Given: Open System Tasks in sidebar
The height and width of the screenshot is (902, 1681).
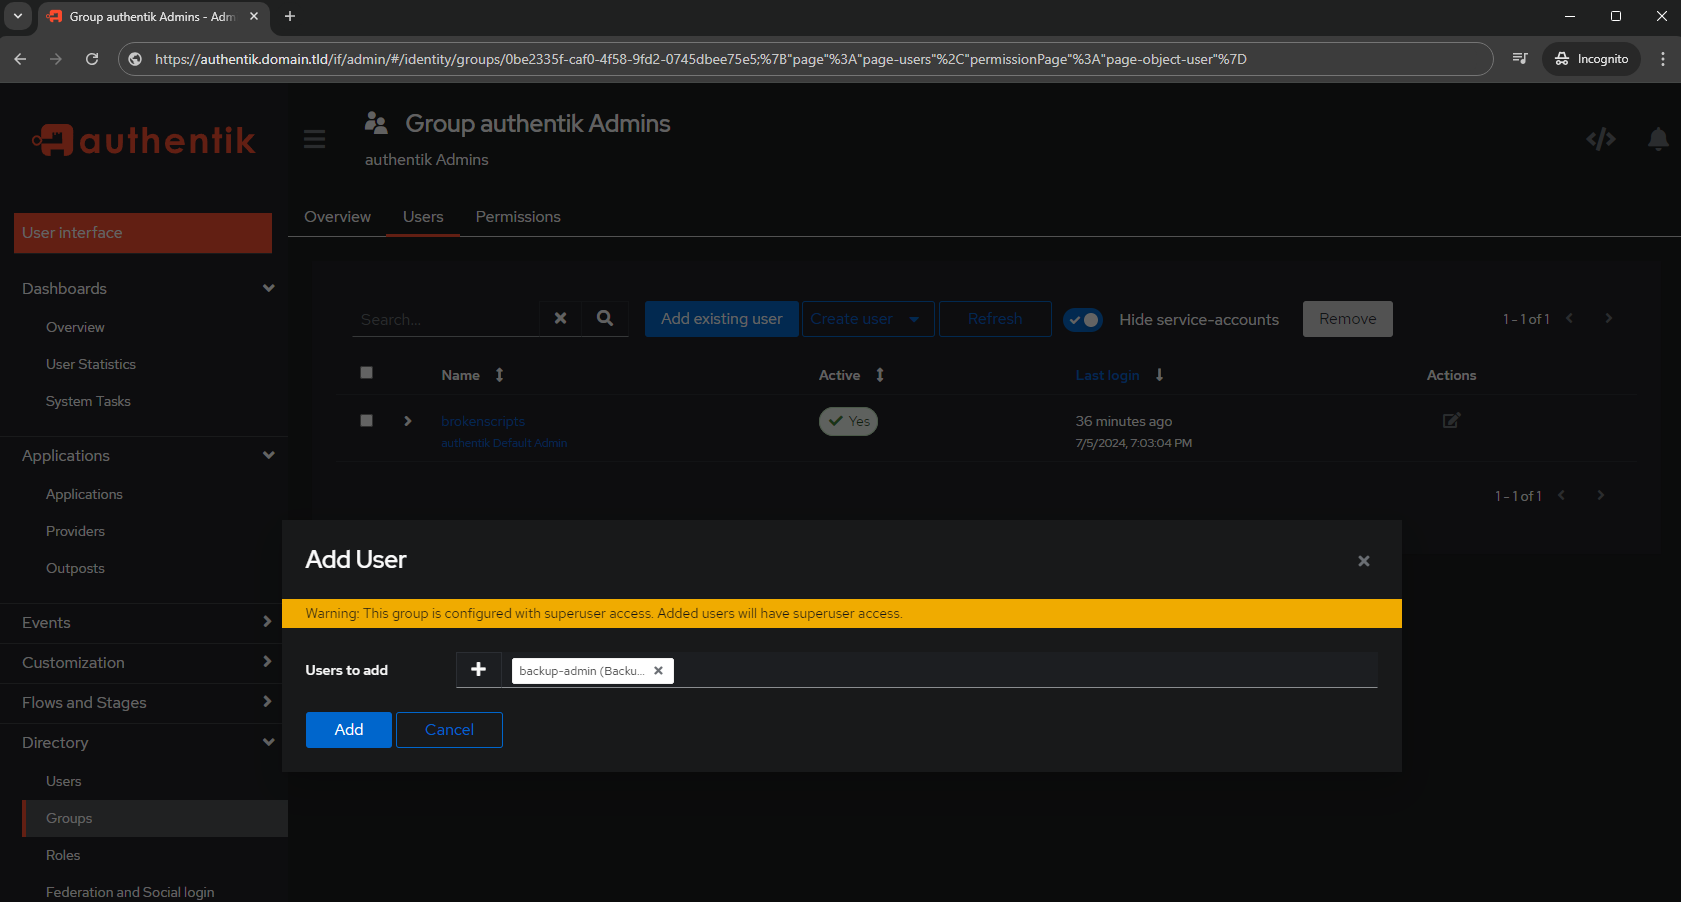Looking at the screenshot, I should coord(88,401).
